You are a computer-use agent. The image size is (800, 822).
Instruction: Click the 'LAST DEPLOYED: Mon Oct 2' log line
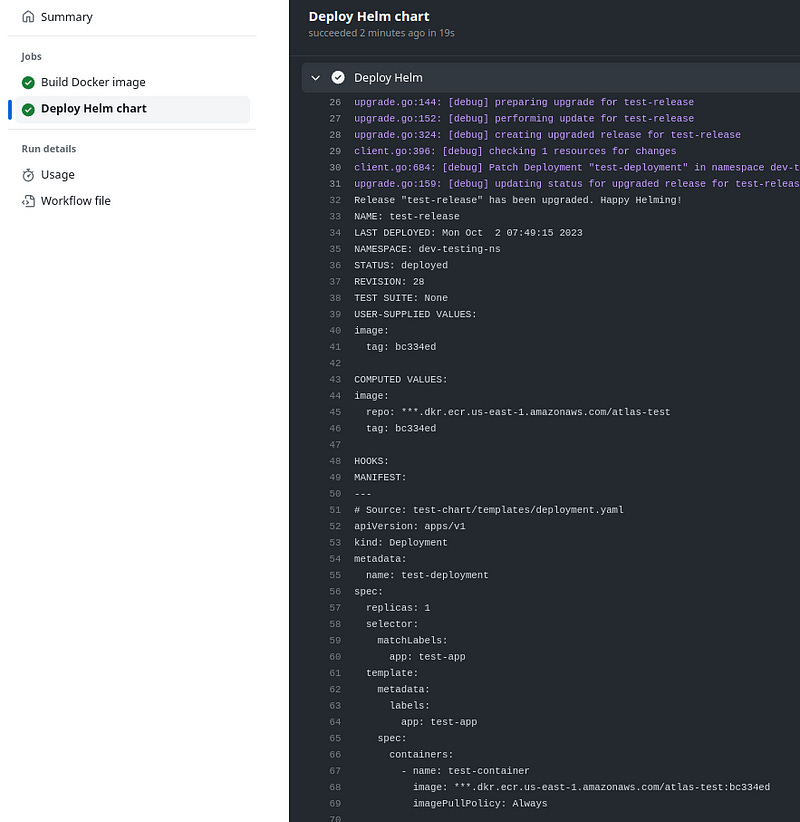468,233
